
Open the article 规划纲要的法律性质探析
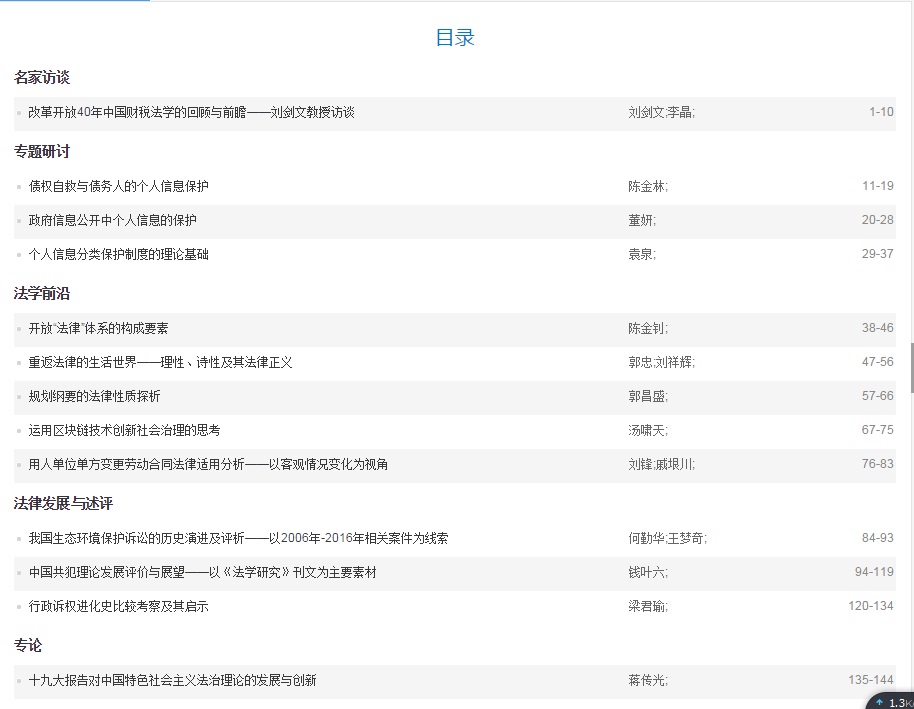(94, 397)
